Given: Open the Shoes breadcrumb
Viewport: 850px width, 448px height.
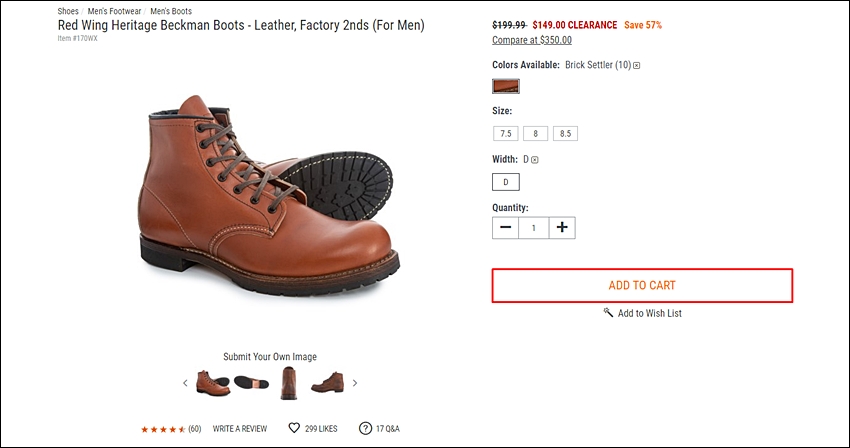Looking at the screenshot, I should [x=68, y=11].
